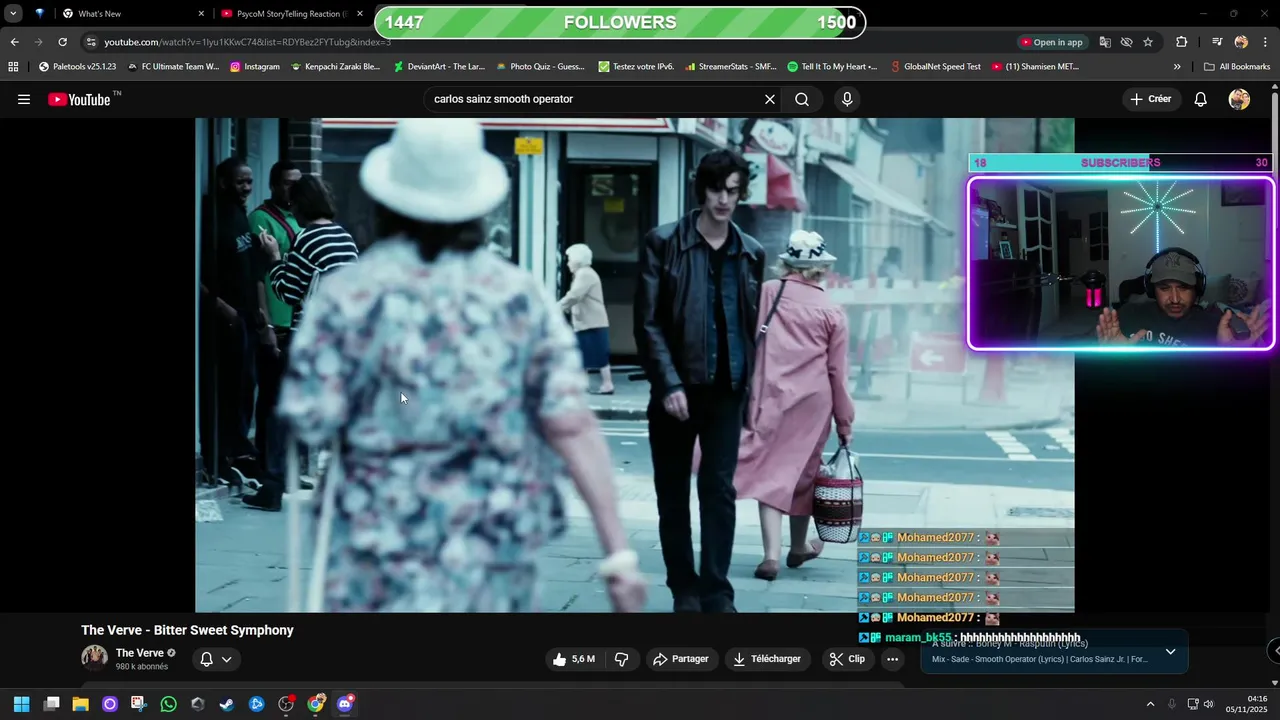The width and height of the screenshot is (1280, 720).
Task: Open the browser three-dot menu
Action: point(1266,42)
